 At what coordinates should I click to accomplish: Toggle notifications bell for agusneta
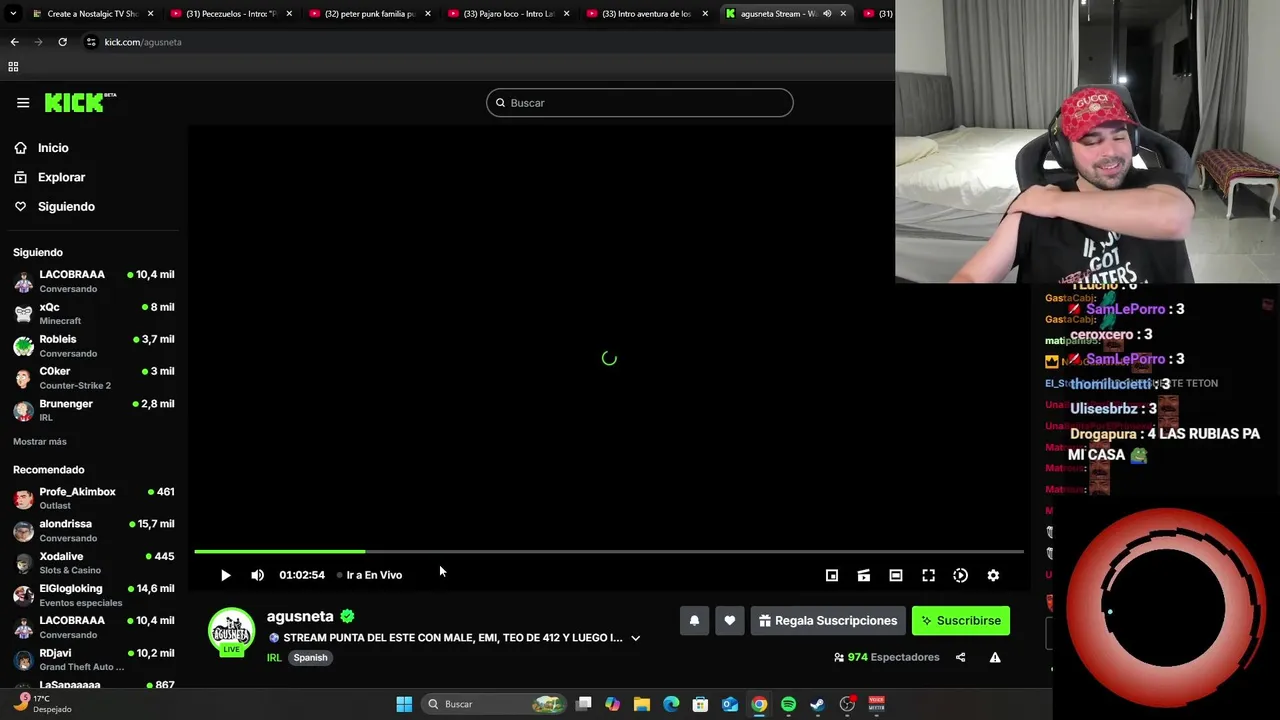coord(694,621)
